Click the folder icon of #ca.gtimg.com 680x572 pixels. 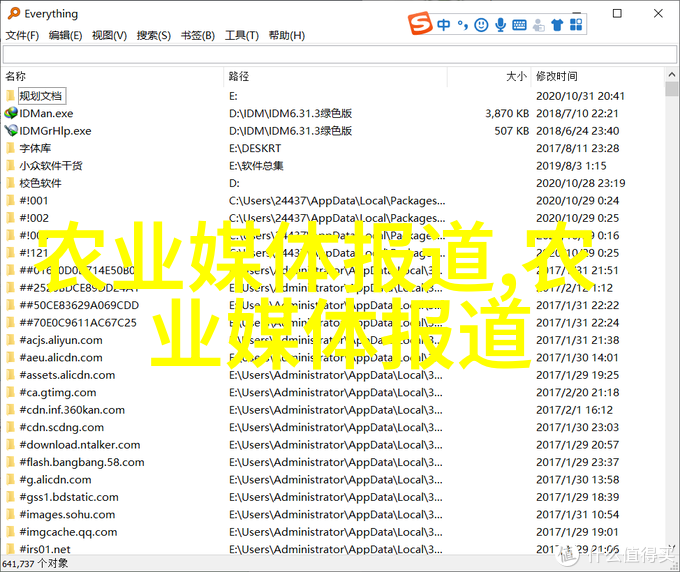[x=11, y=392]
